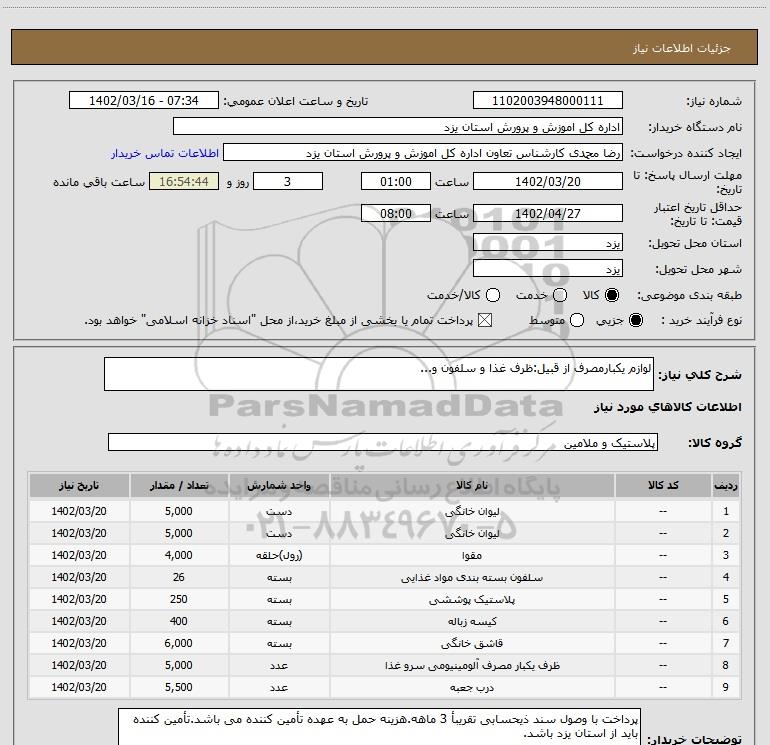Click the واحد شمارش column header
The height and width of the screenshot is (745, 770).
(279, 485)
